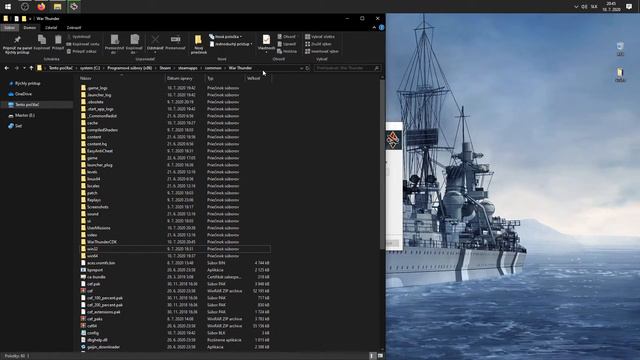Go up one folder level arrow
The image size is (640, 360).
(x=31, y=68)
